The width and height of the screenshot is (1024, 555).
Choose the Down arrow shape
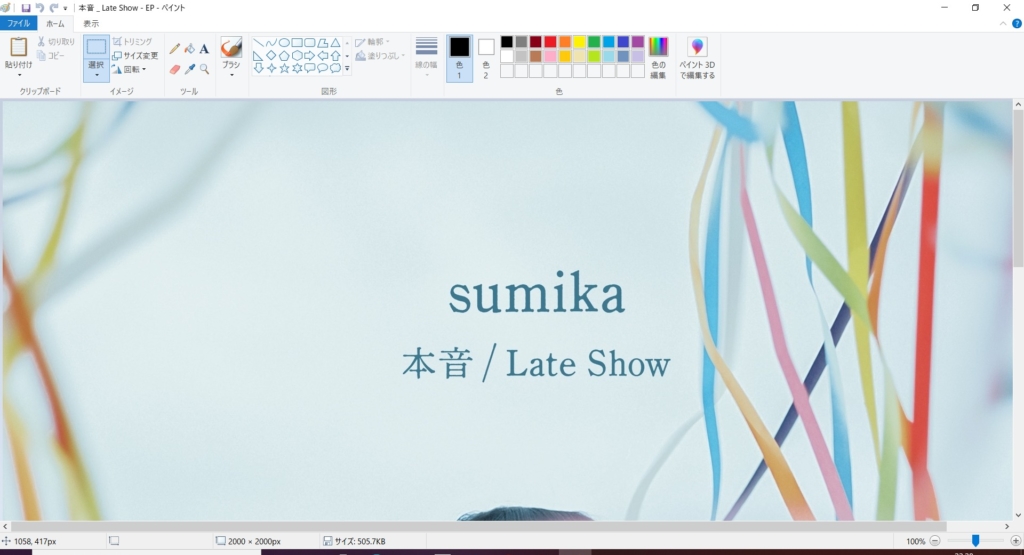click(259, 68)
